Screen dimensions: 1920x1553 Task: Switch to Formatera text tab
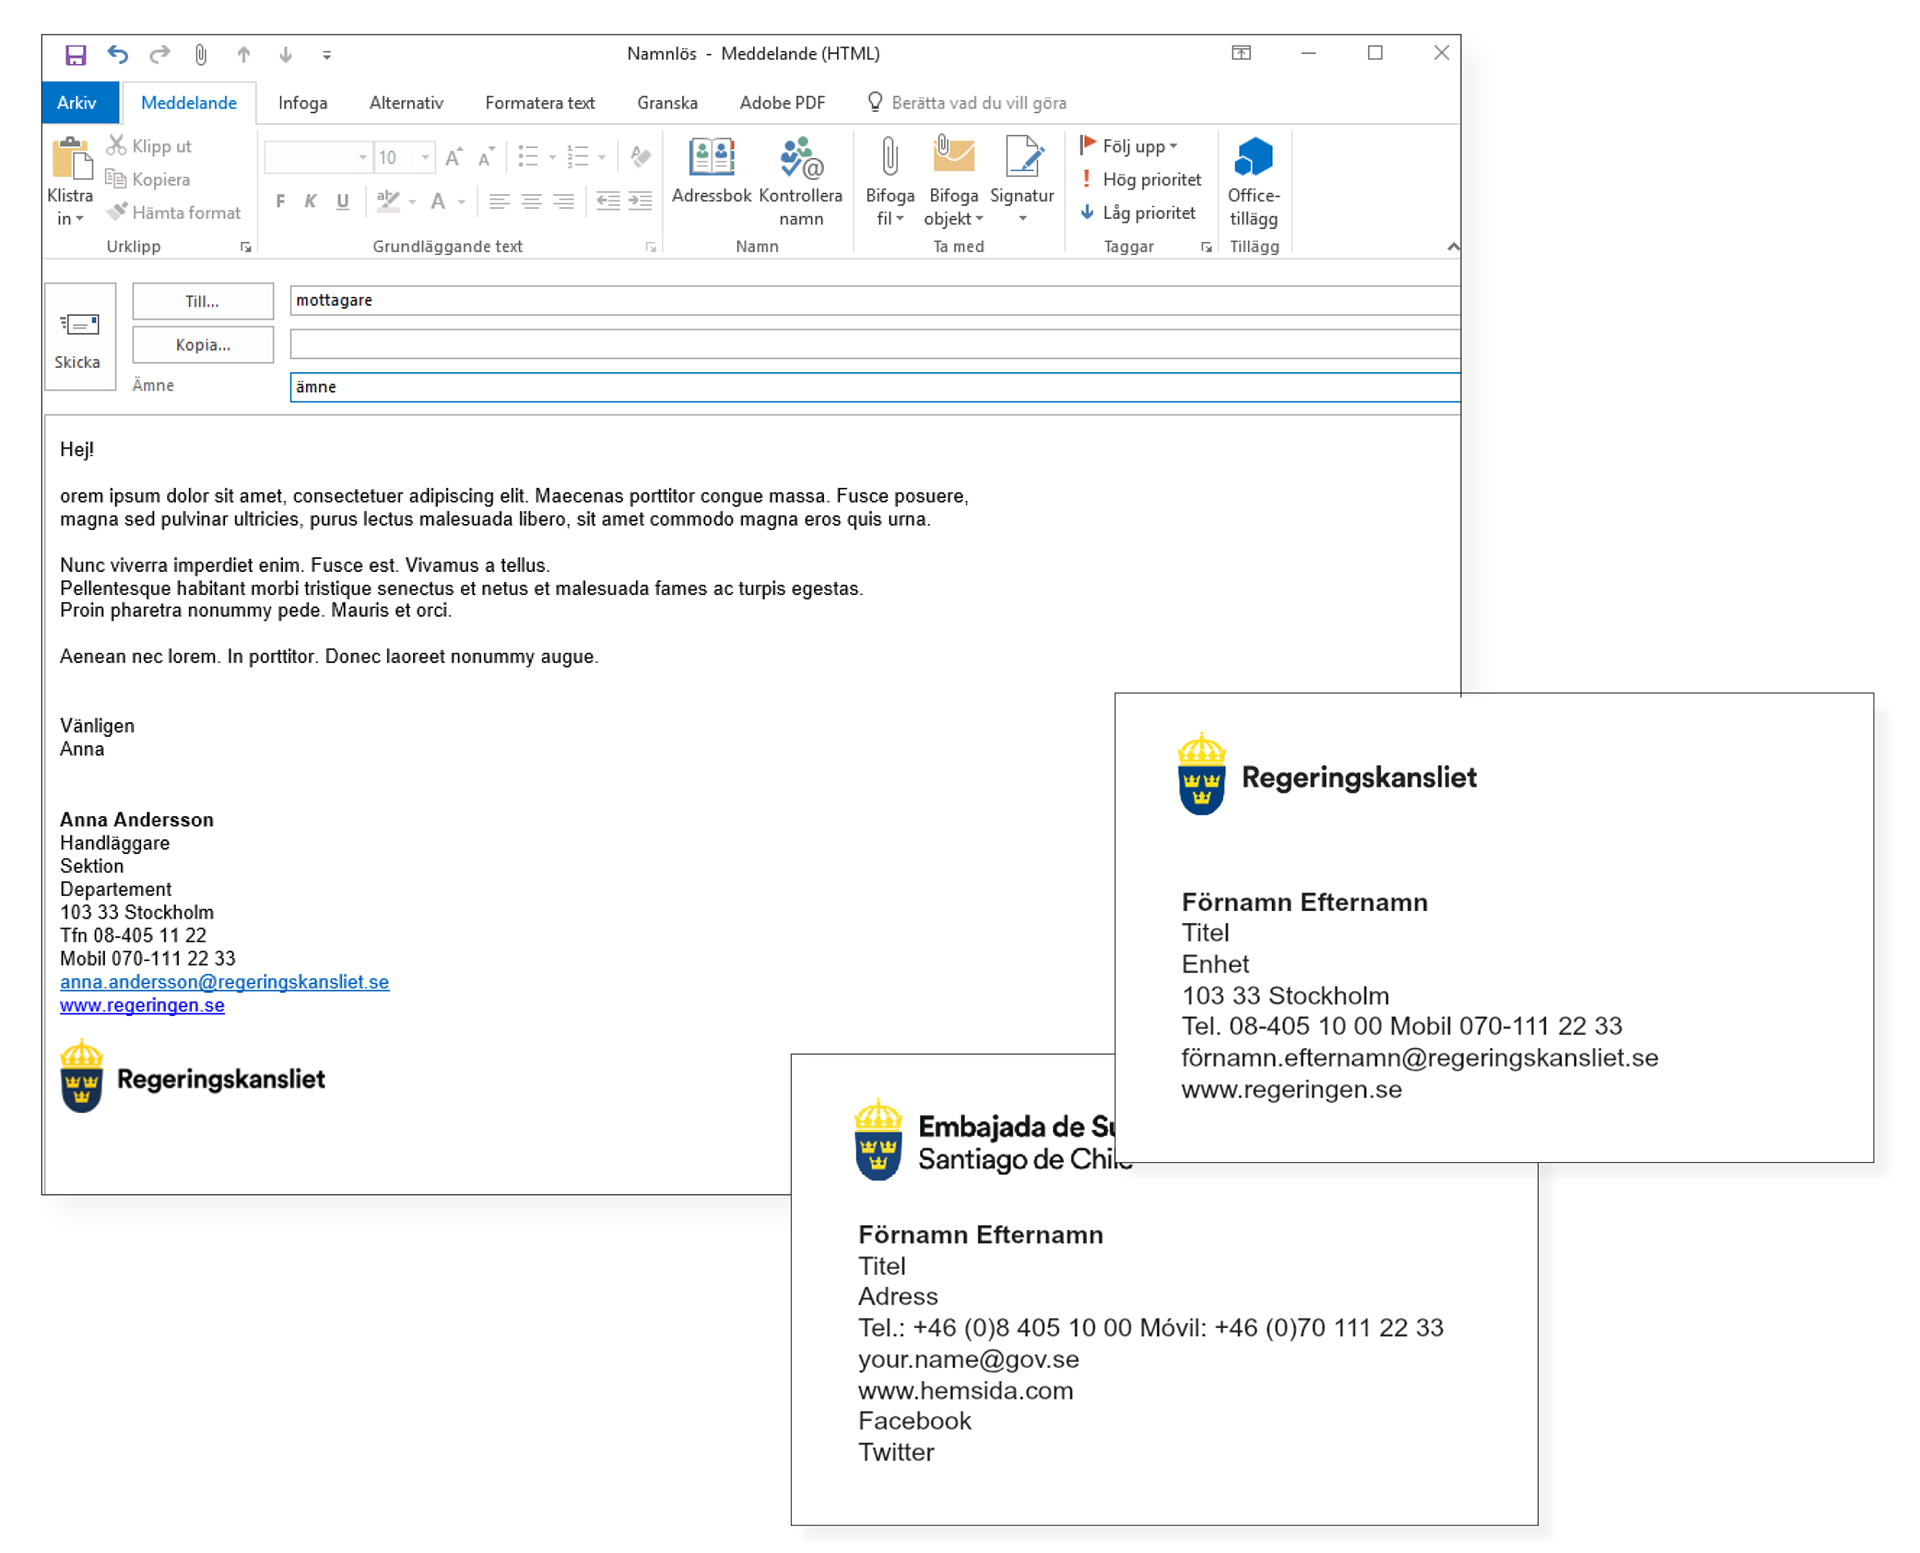(x=540, y=103)
